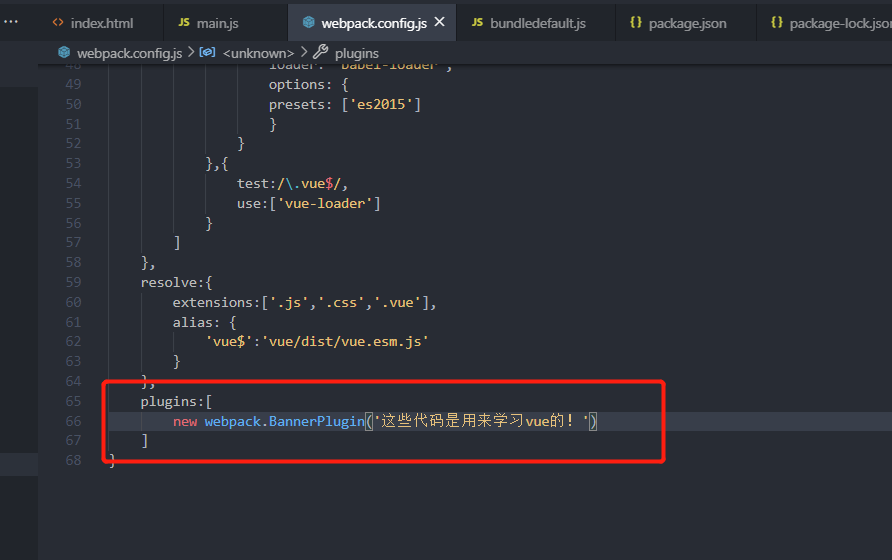Click the '.css' extension string

(x=341, y=303)
